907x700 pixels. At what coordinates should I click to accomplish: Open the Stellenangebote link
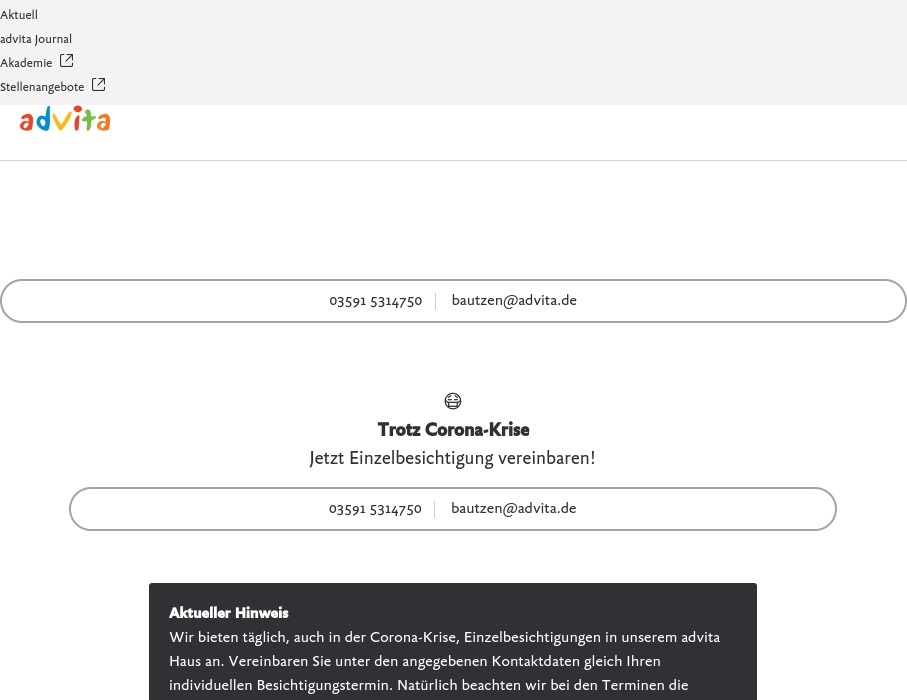click(42, 87)
